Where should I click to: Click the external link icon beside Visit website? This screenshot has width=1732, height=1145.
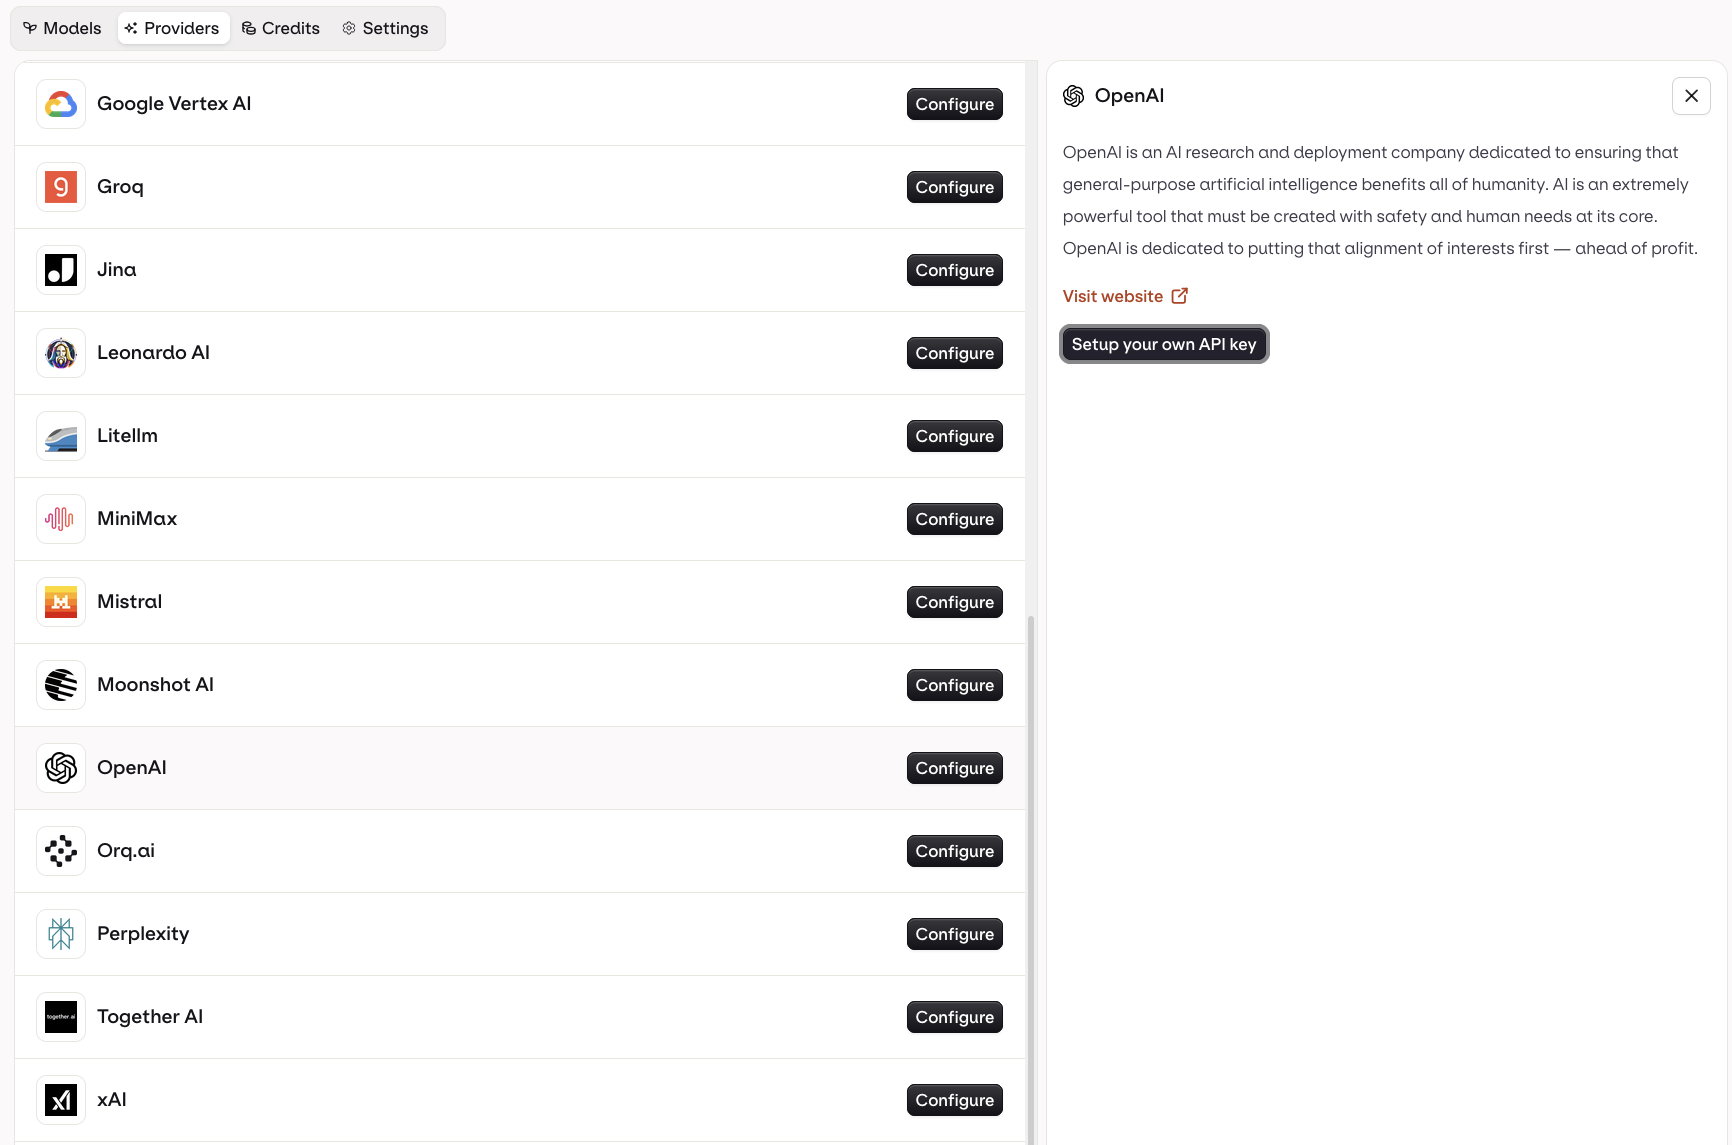pyautogui.click(x=1180, y=296)
